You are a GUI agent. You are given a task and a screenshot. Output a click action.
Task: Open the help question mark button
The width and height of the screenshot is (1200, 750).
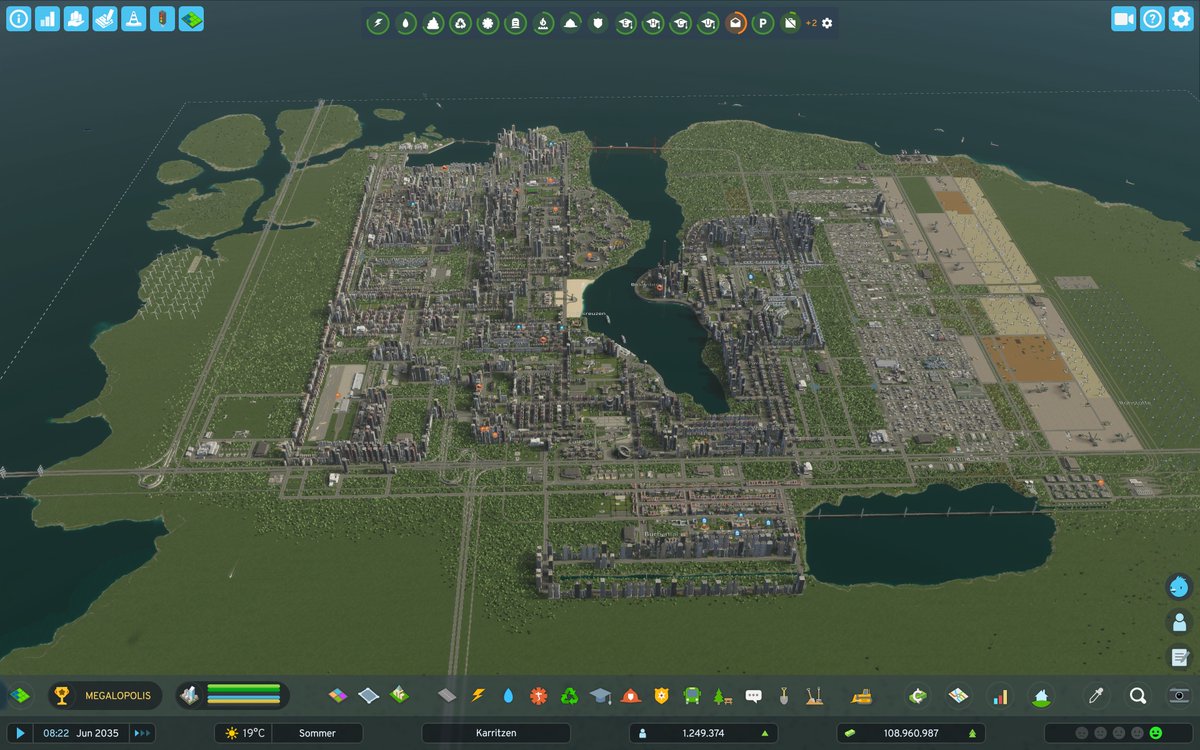point(1153,18)
